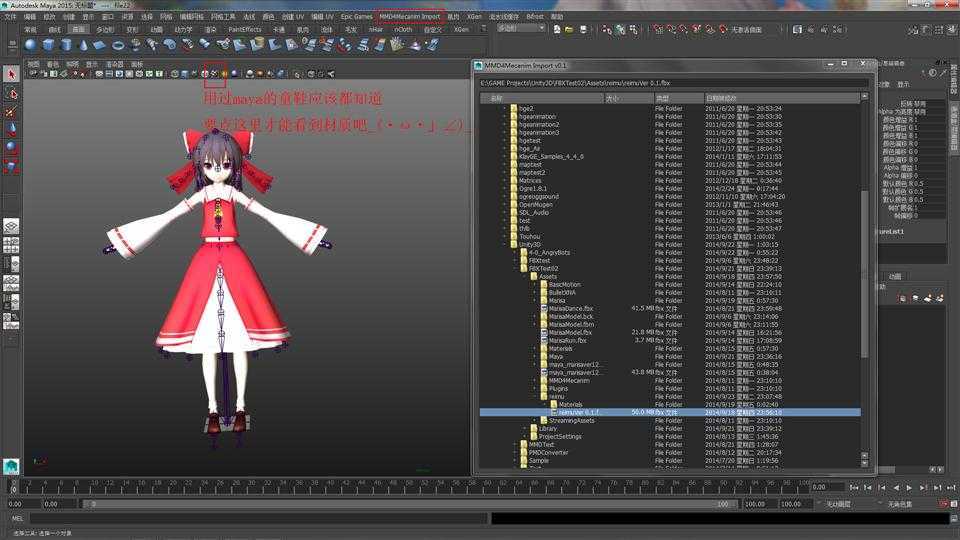This screenshot has height=540, width=960.
Task: Click the wireframe cube viewport icon
Action: pyautogui.click(x=175, y=73)
